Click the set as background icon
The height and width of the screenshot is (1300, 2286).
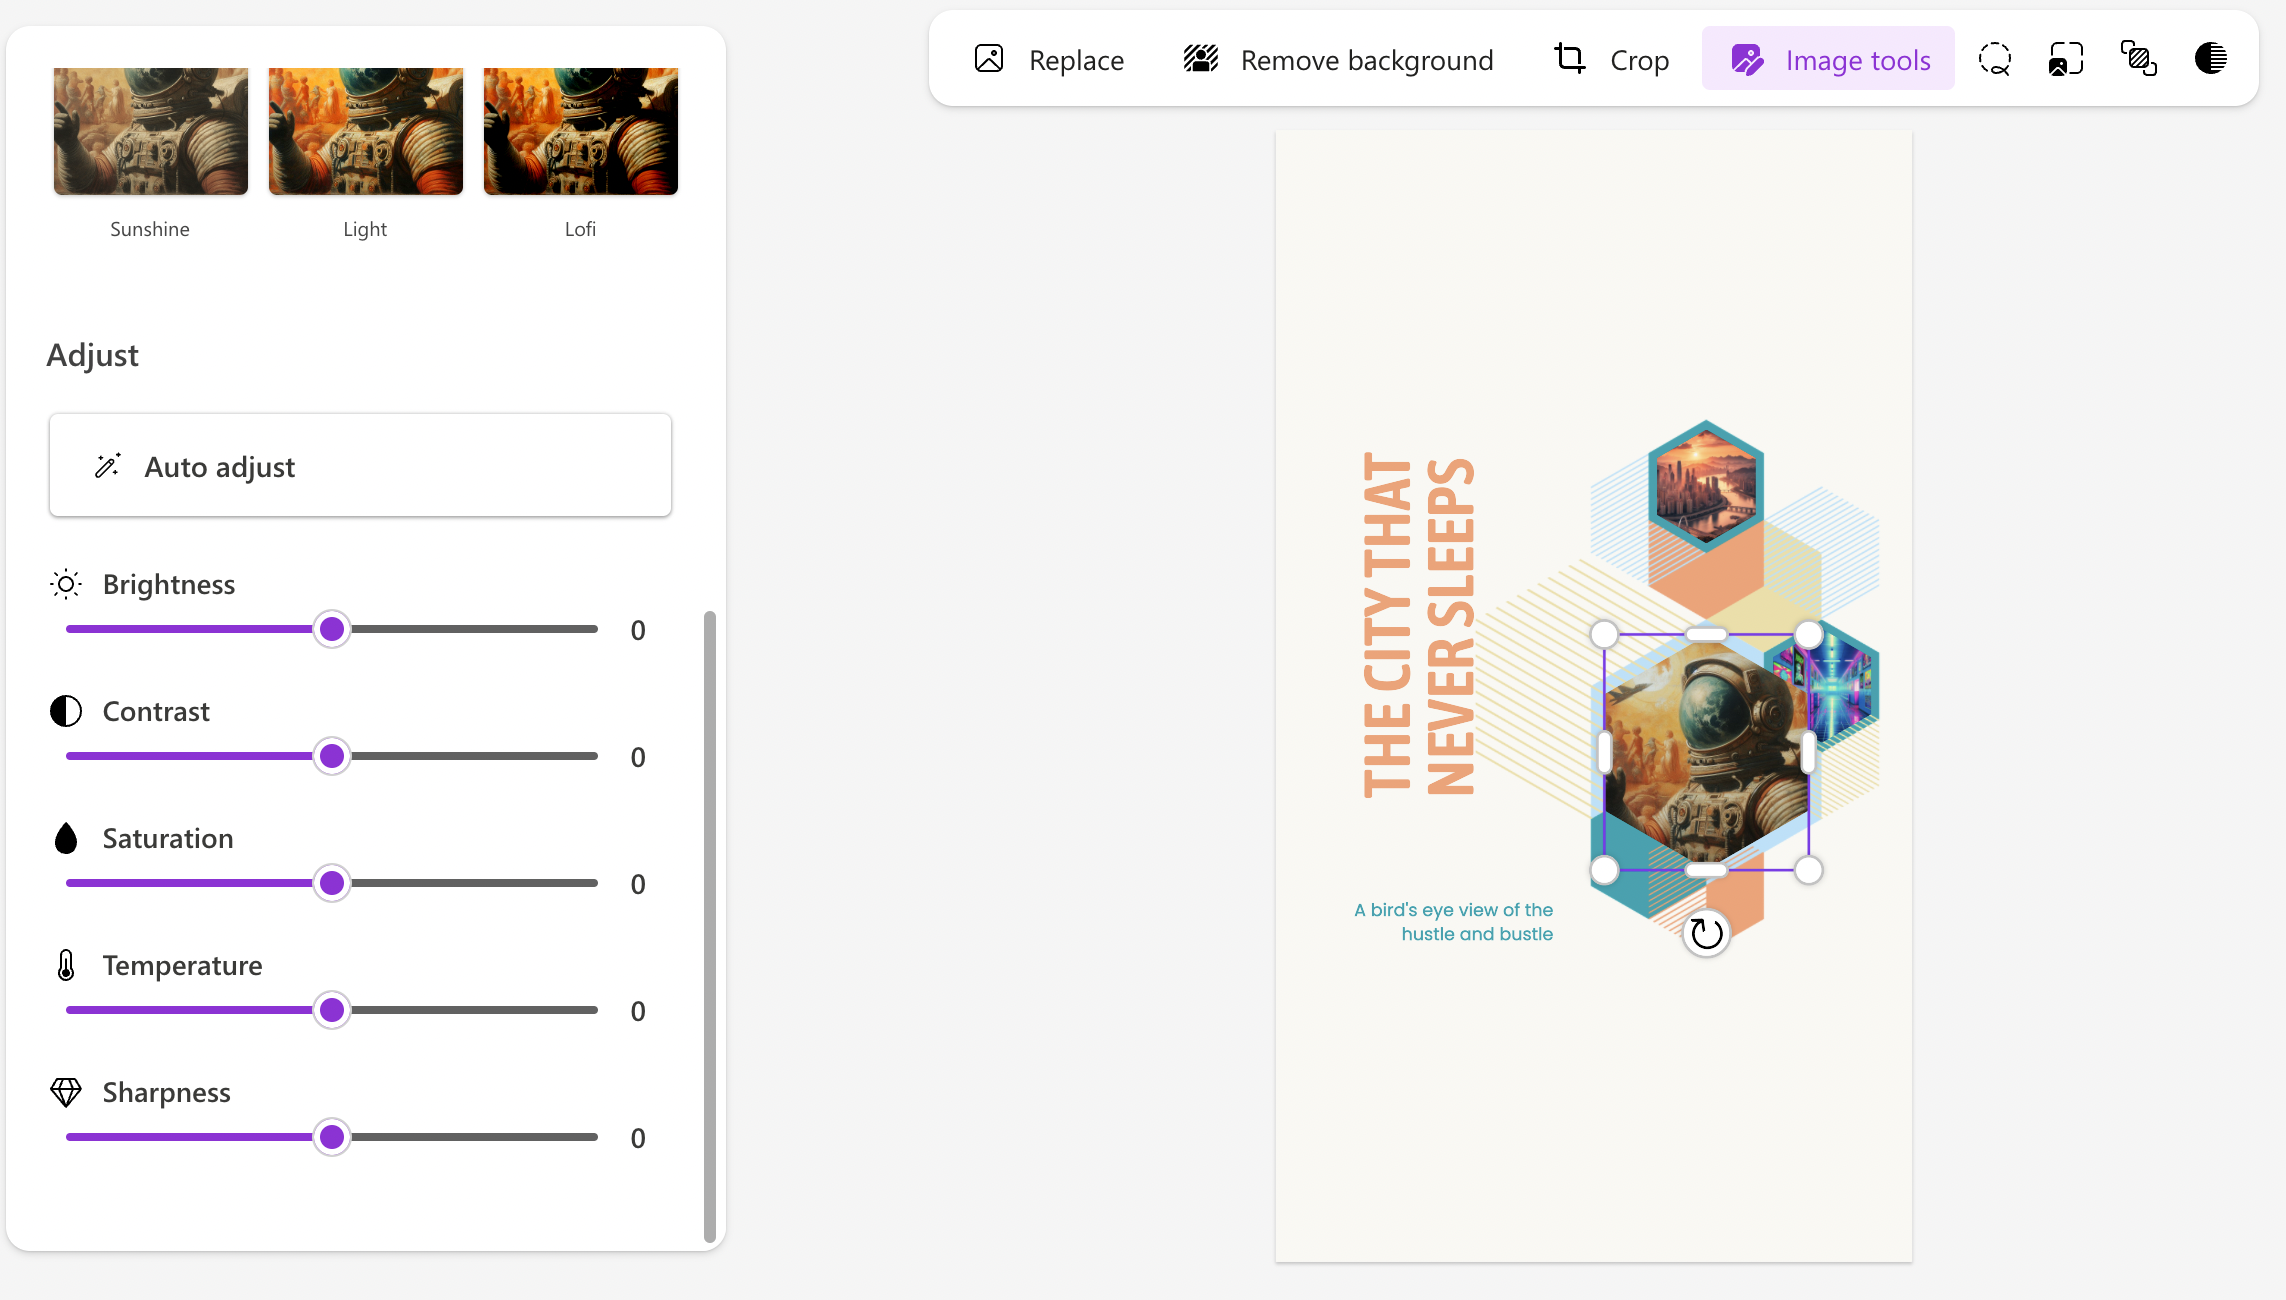pyautogui.click(x=2066, y=59)
